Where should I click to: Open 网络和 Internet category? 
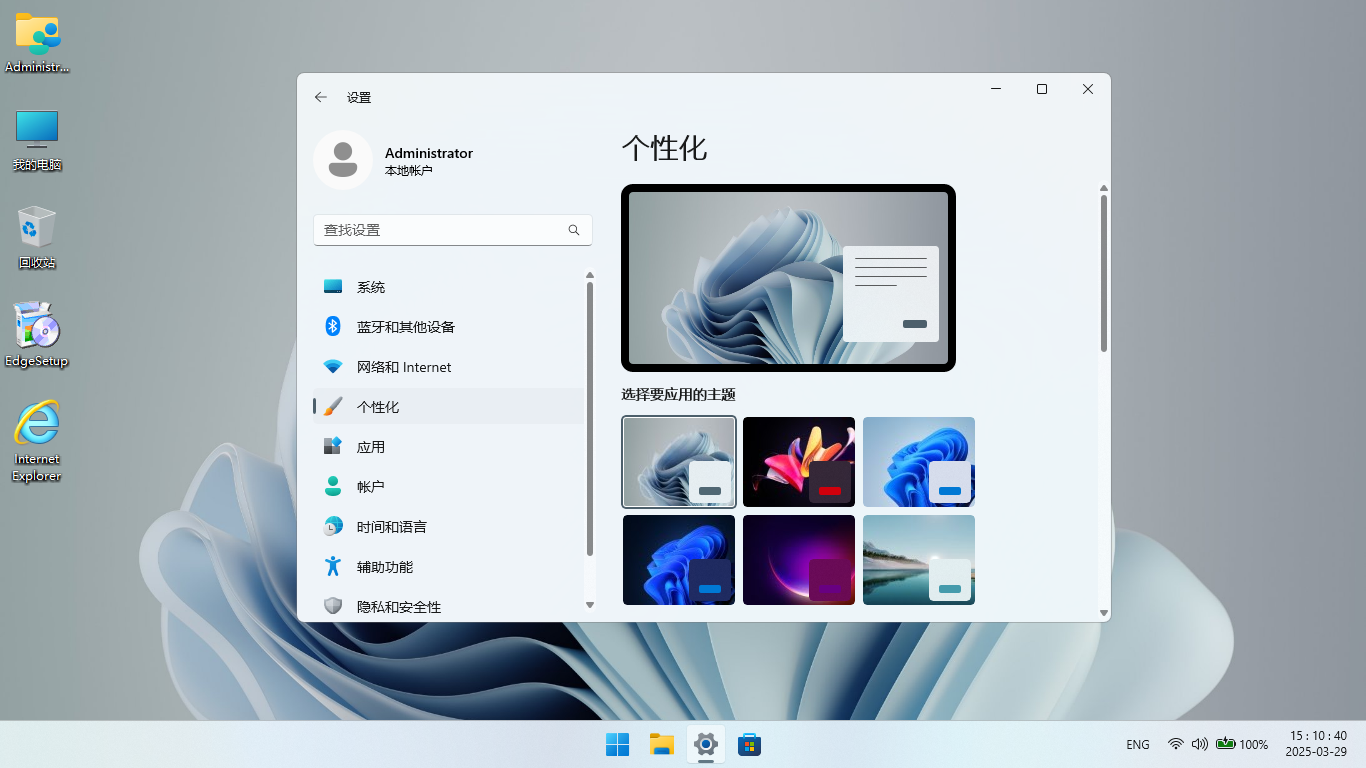[x=448, y=367]
